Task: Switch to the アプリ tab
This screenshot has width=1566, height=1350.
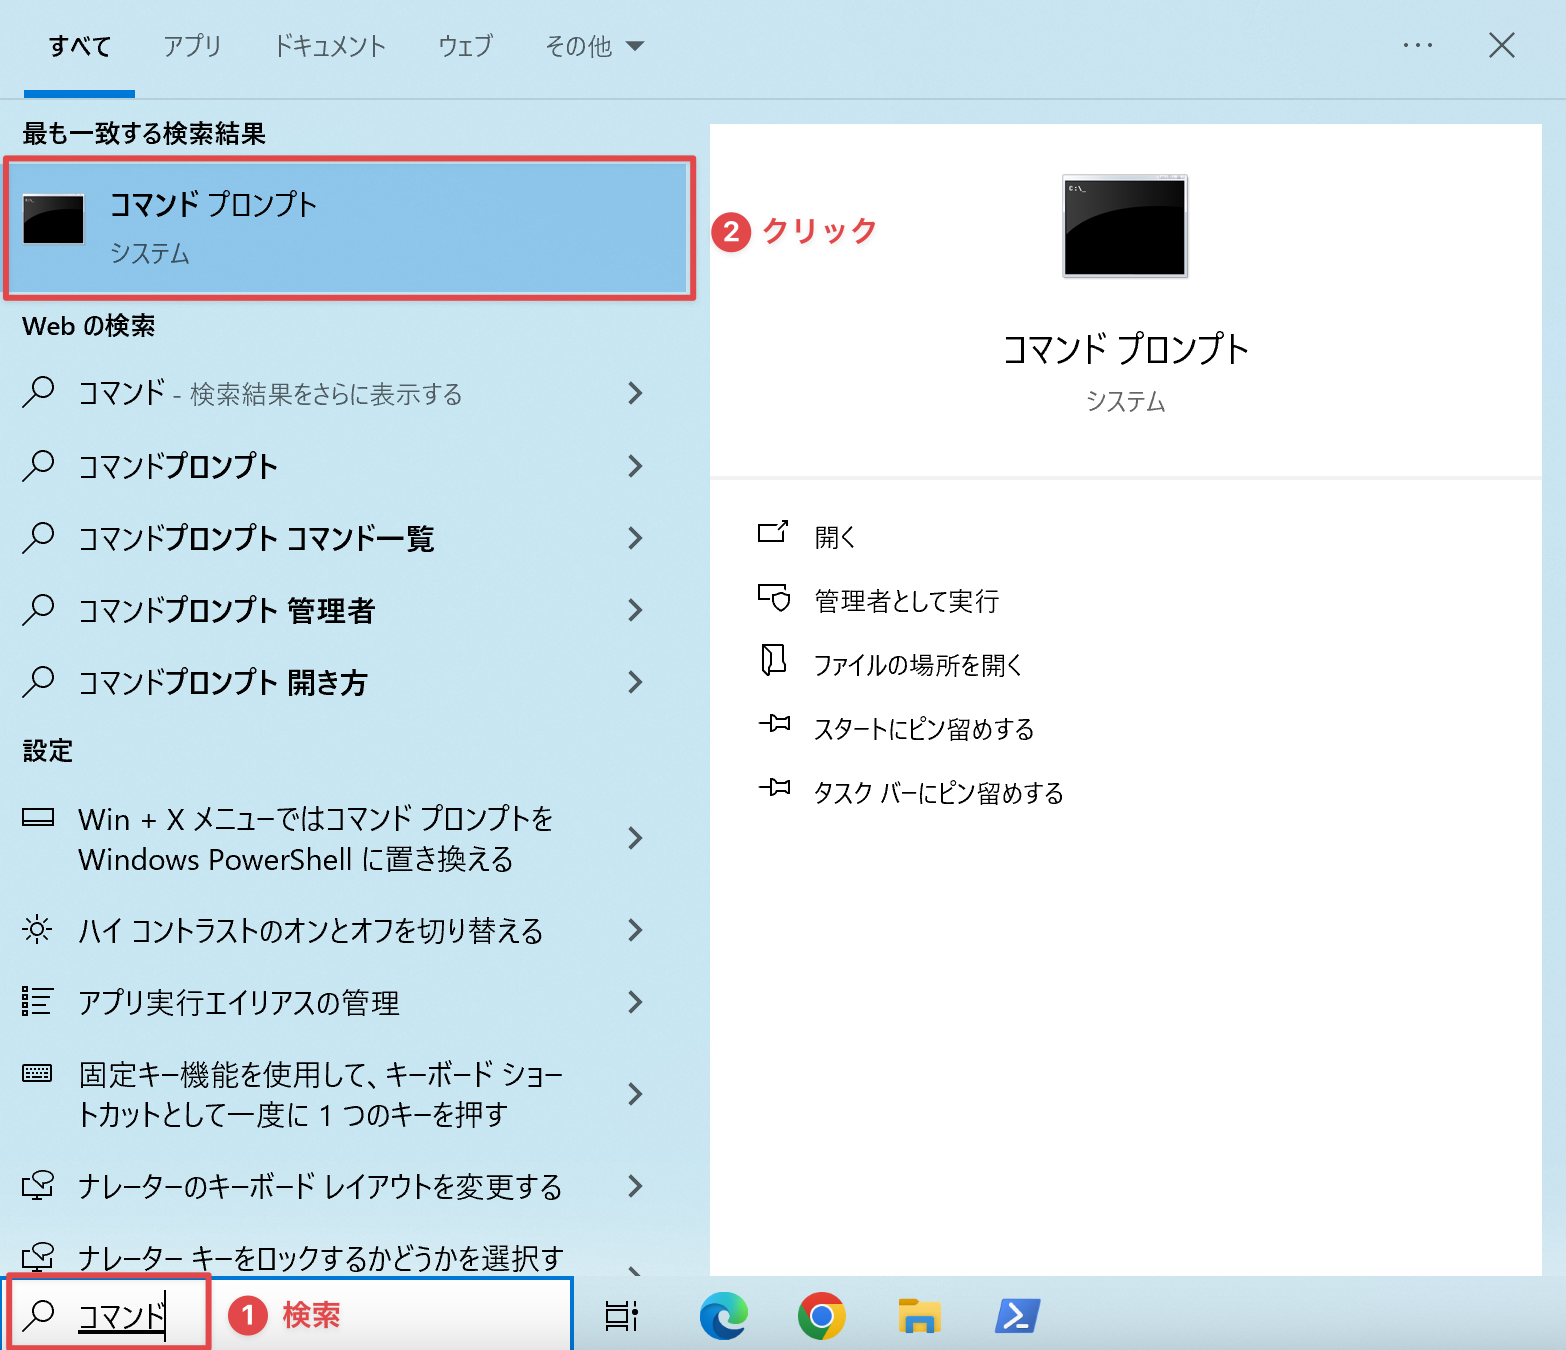Action: pos(192,46)
